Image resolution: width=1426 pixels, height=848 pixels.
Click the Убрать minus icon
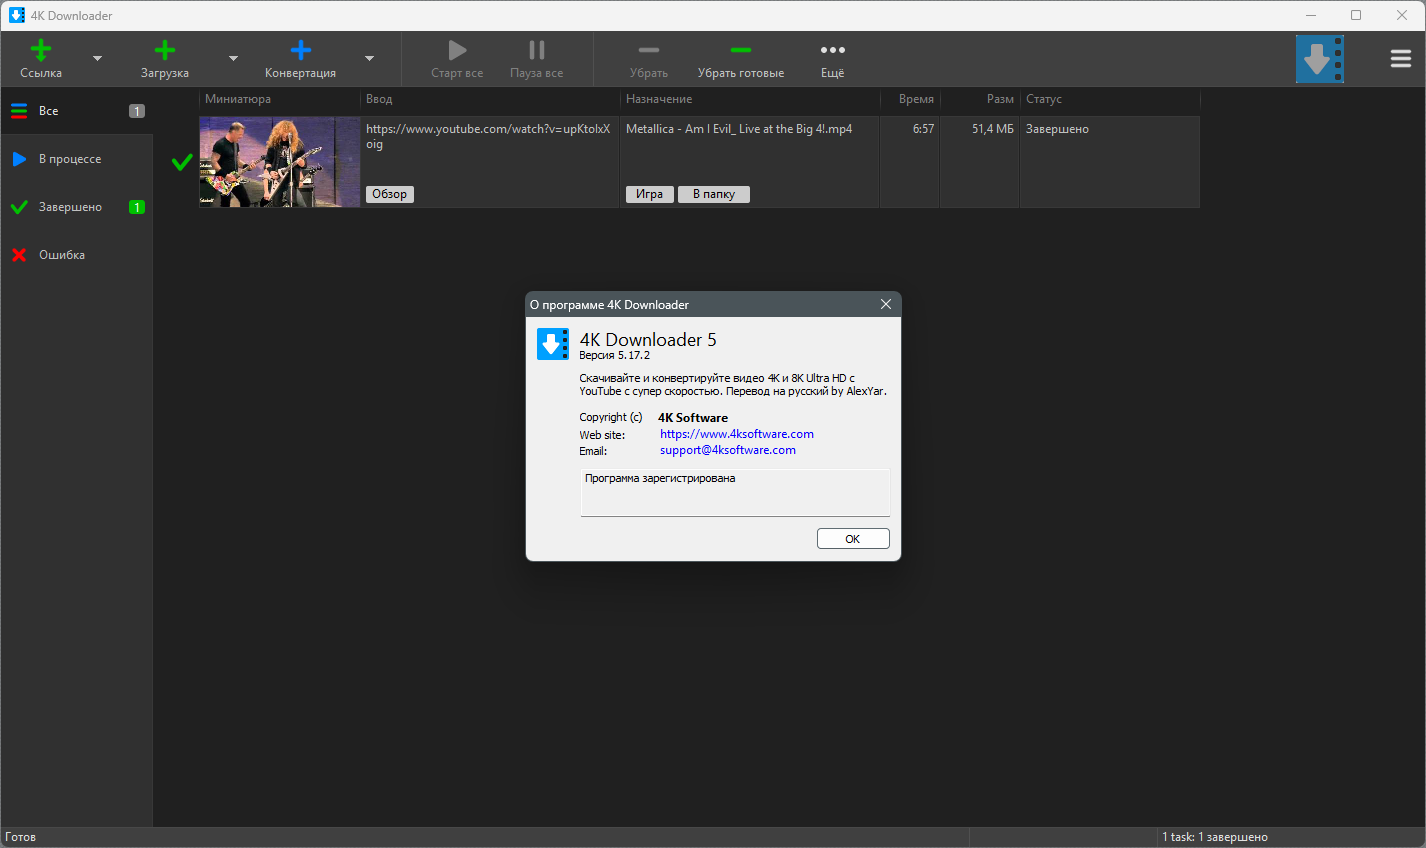649,50
